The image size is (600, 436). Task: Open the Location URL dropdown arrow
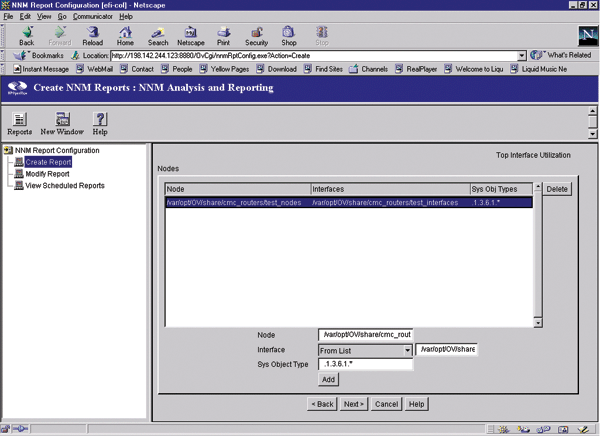point(521,55)
